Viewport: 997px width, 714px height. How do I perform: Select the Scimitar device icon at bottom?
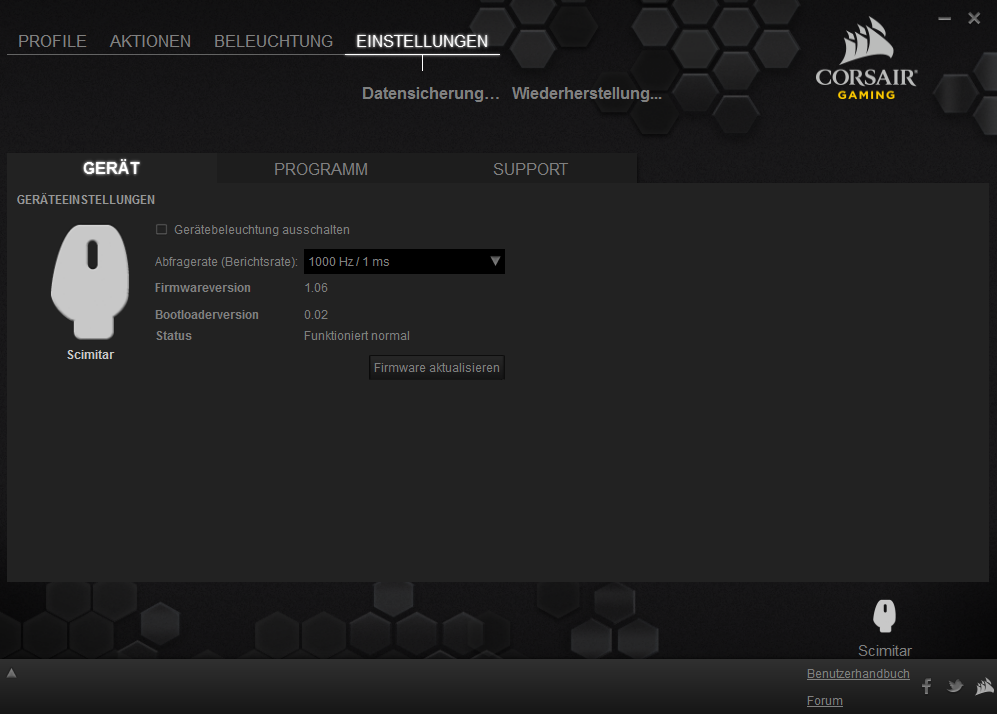tap(884, 615)
